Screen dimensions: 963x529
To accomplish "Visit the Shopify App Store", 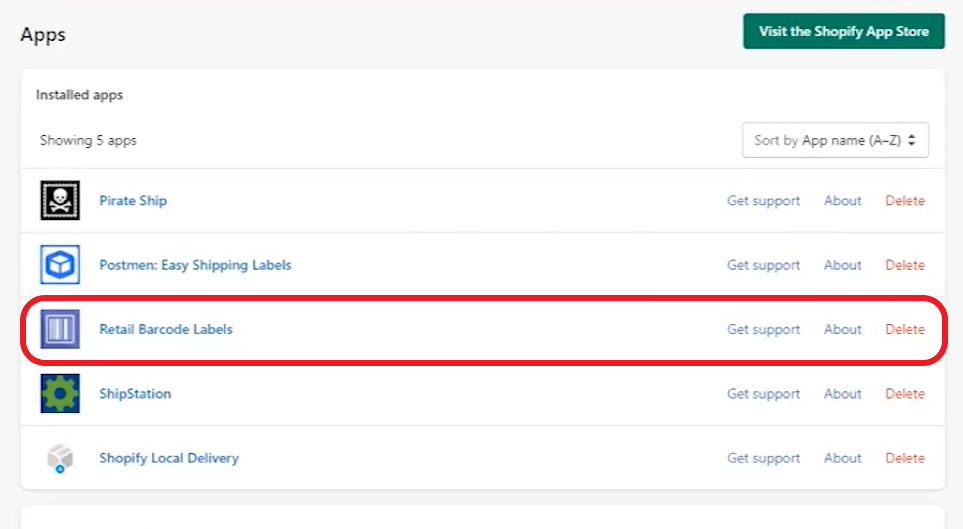I will [x=843, y=31].
